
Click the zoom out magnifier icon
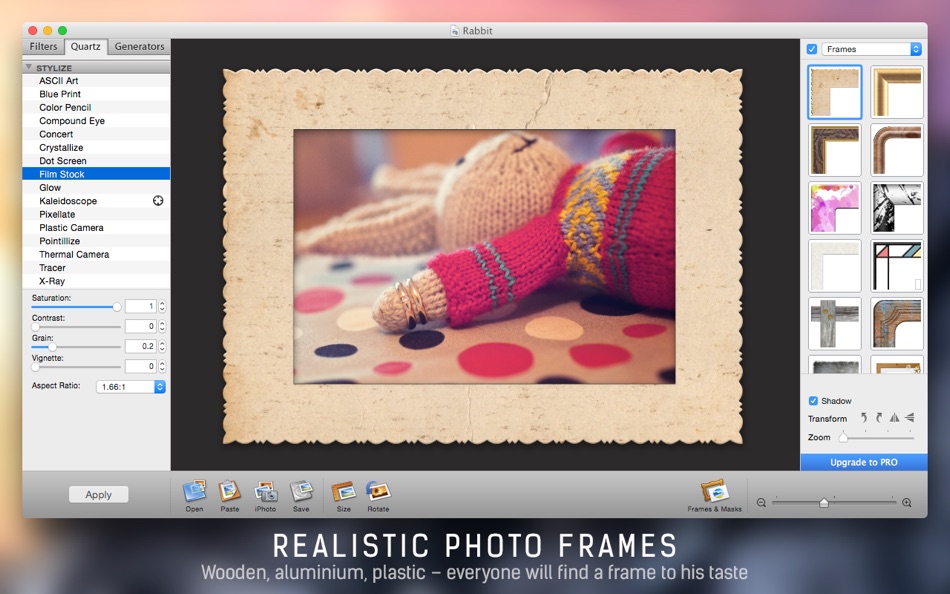click(761, 502)
